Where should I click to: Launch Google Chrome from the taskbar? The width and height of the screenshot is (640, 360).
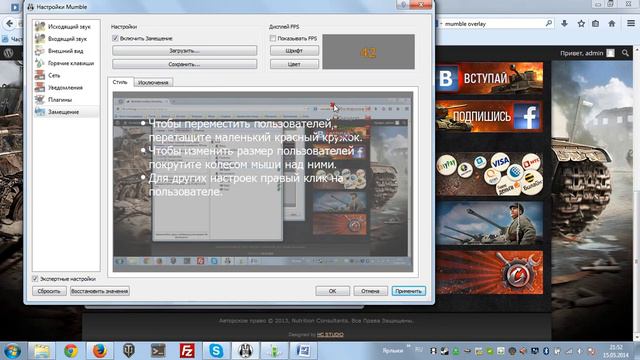[x=71, y=351]
